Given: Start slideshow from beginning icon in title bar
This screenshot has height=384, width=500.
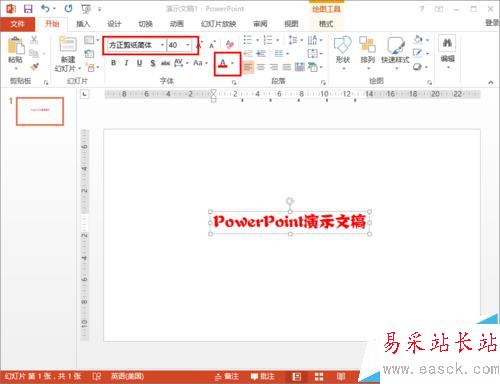Looking at the screenshot, I should (86, 9).
